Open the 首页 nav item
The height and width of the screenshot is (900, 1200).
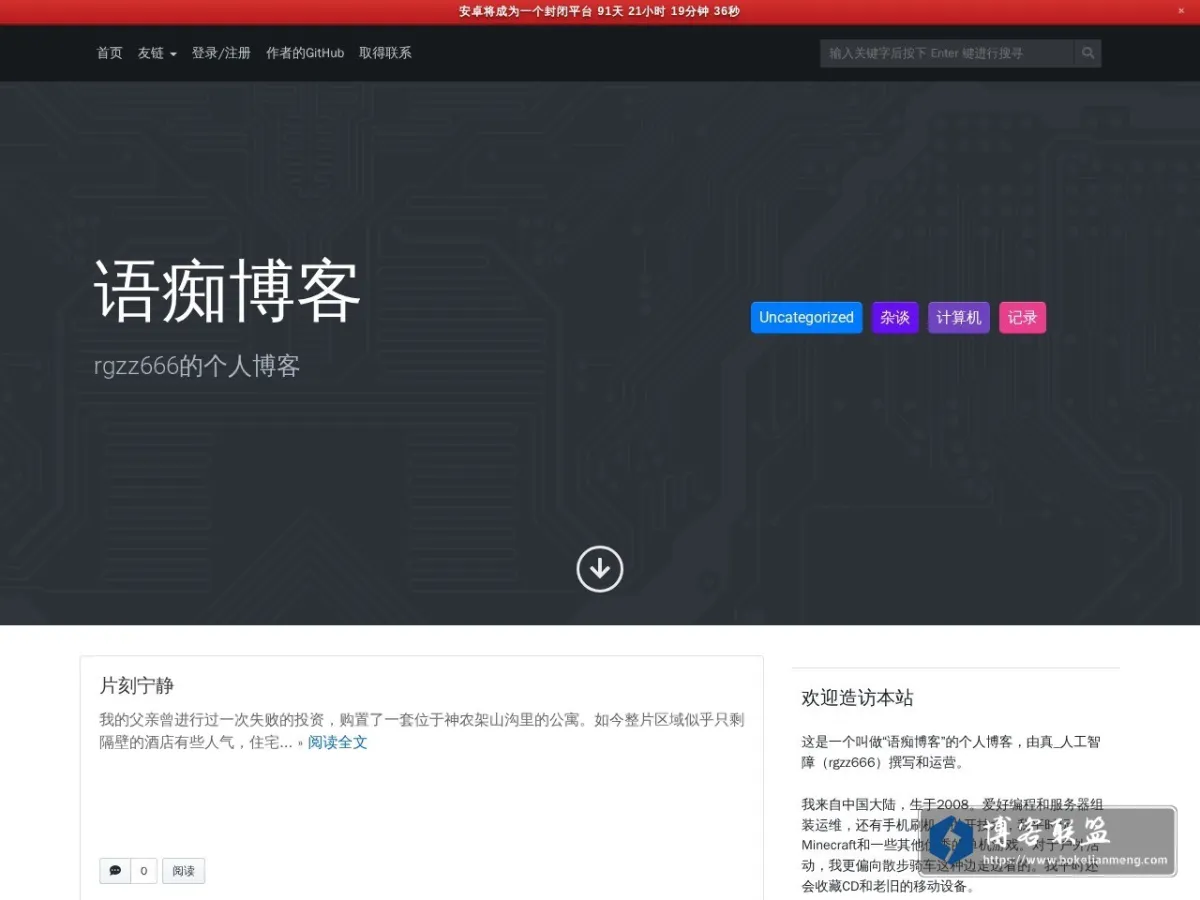[109, 53]
